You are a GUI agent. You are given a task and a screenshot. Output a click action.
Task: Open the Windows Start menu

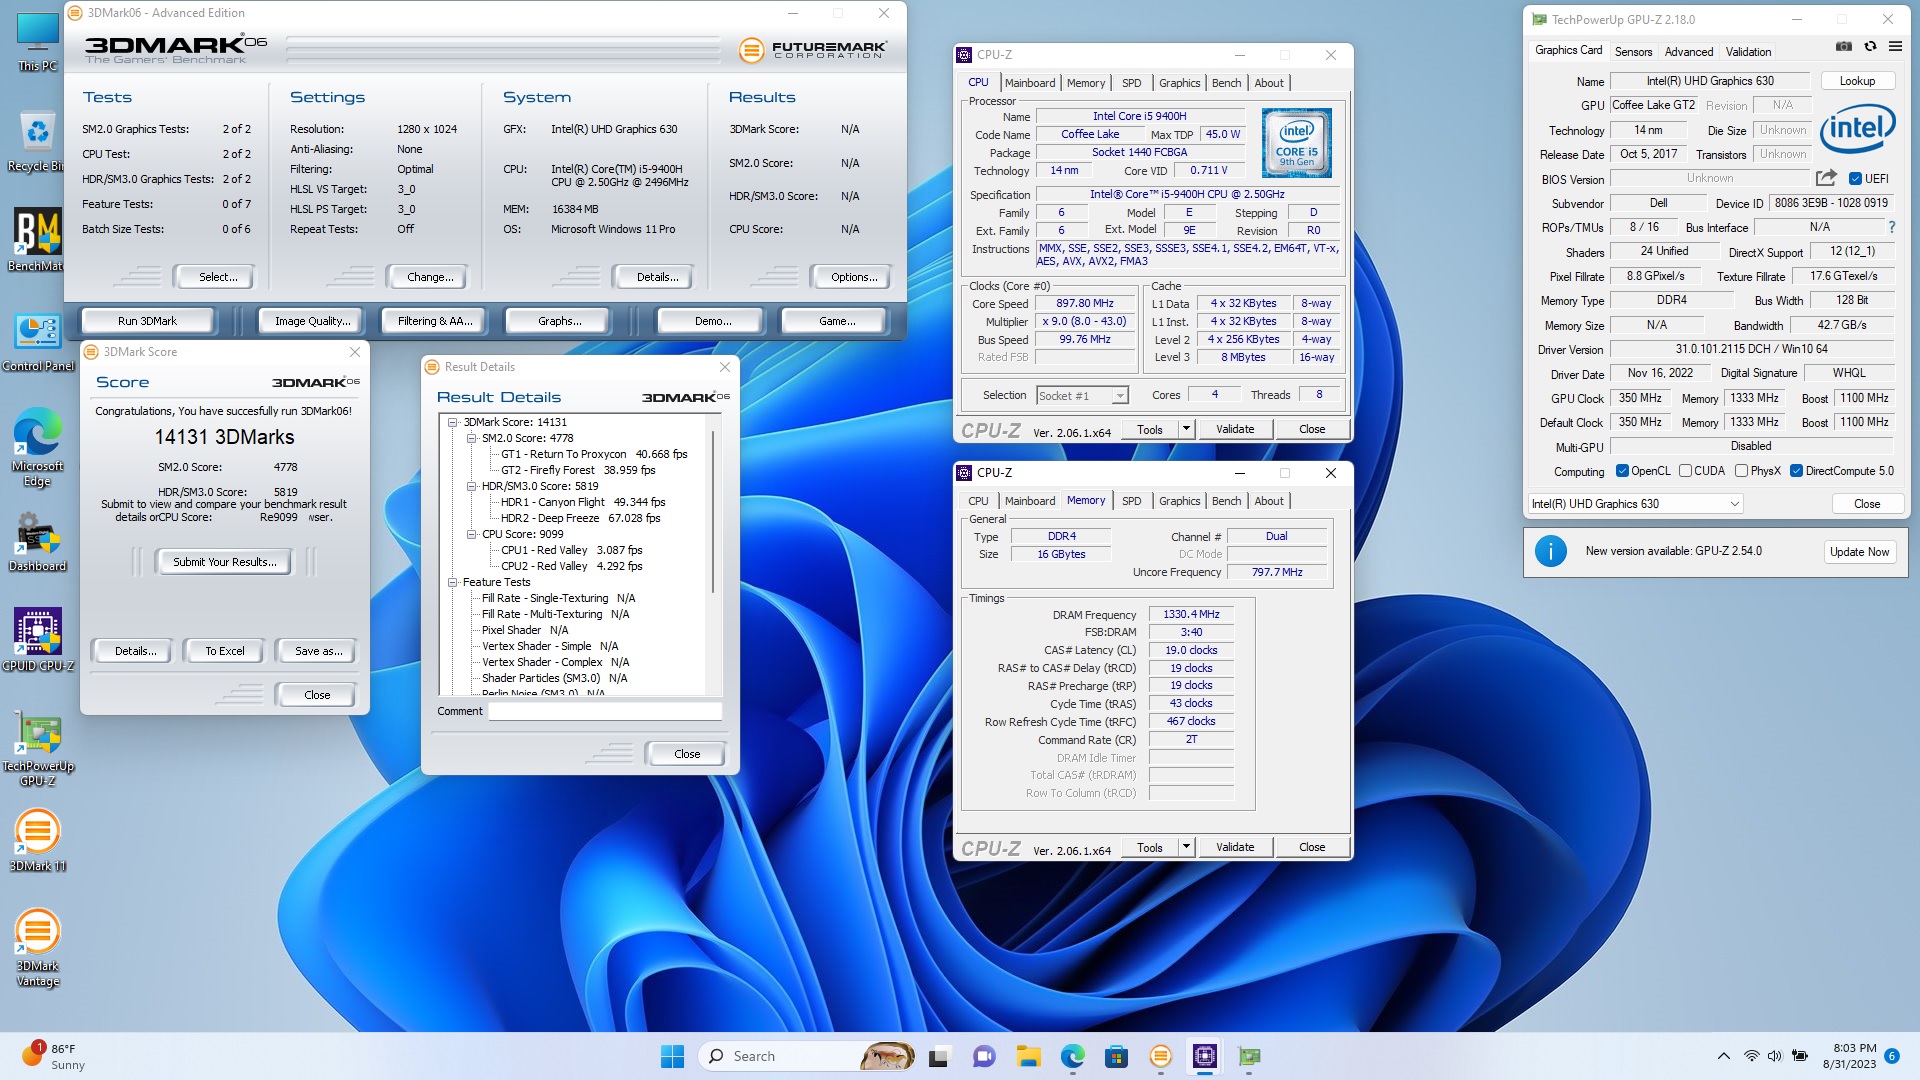(x=673, y=1056)
